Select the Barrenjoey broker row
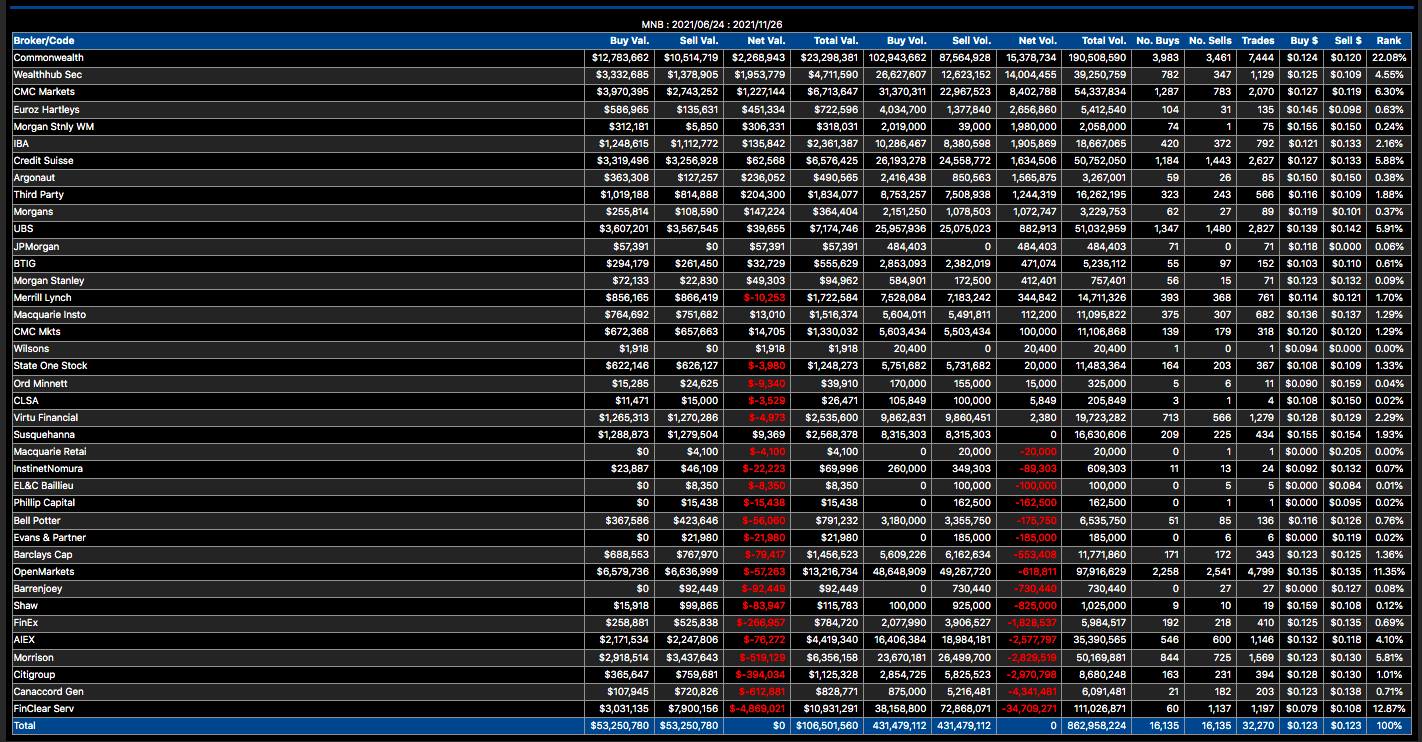The width and height of the screenshot is (1422, 742). tap(711, 588)
